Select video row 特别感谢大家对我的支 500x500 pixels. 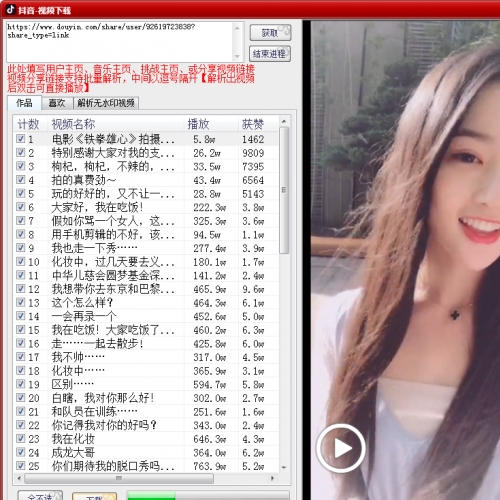click(146, 152)
